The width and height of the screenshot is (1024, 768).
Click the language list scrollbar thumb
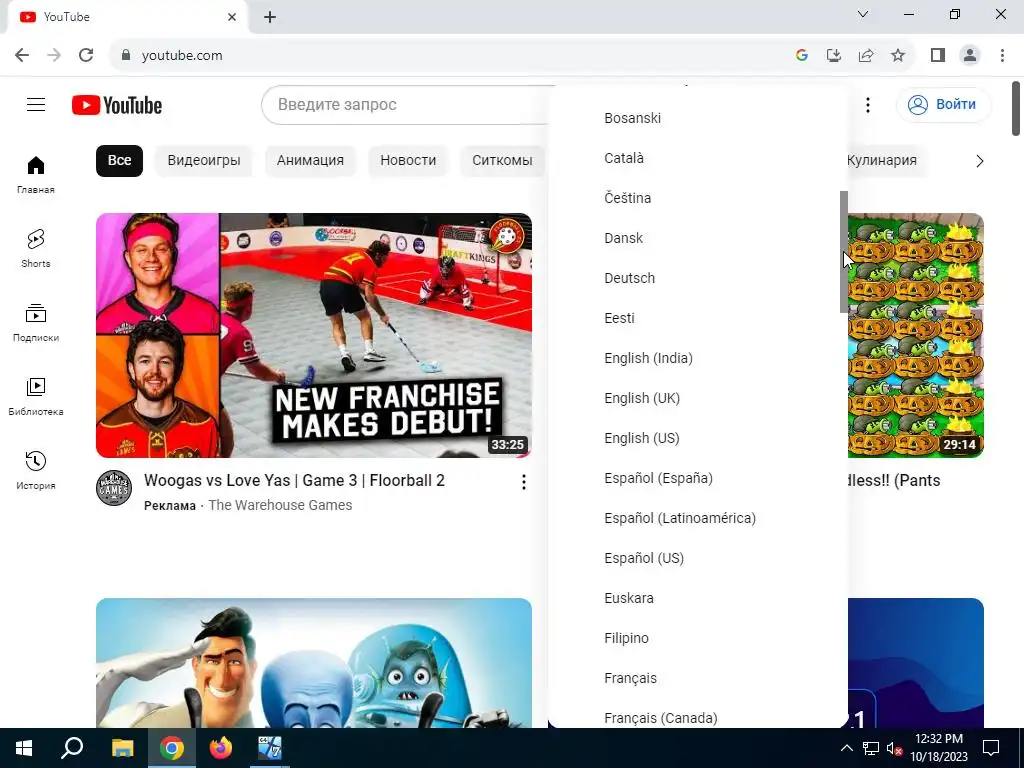click(844, 251)
